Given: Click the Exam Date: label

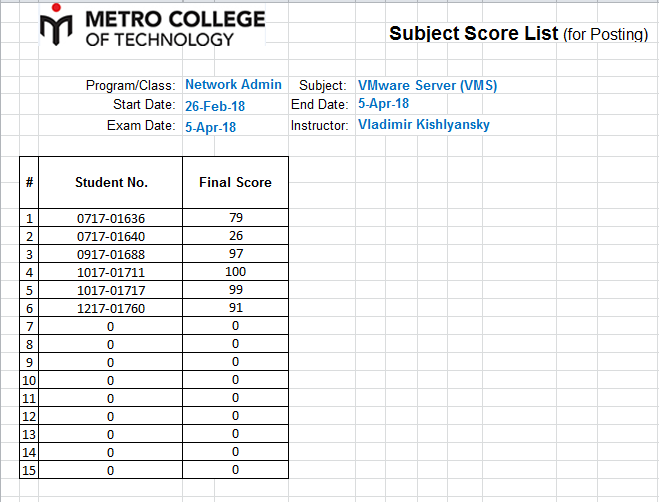Looking at the screenshot, I should pyautogui.click(x=141, y=125).
